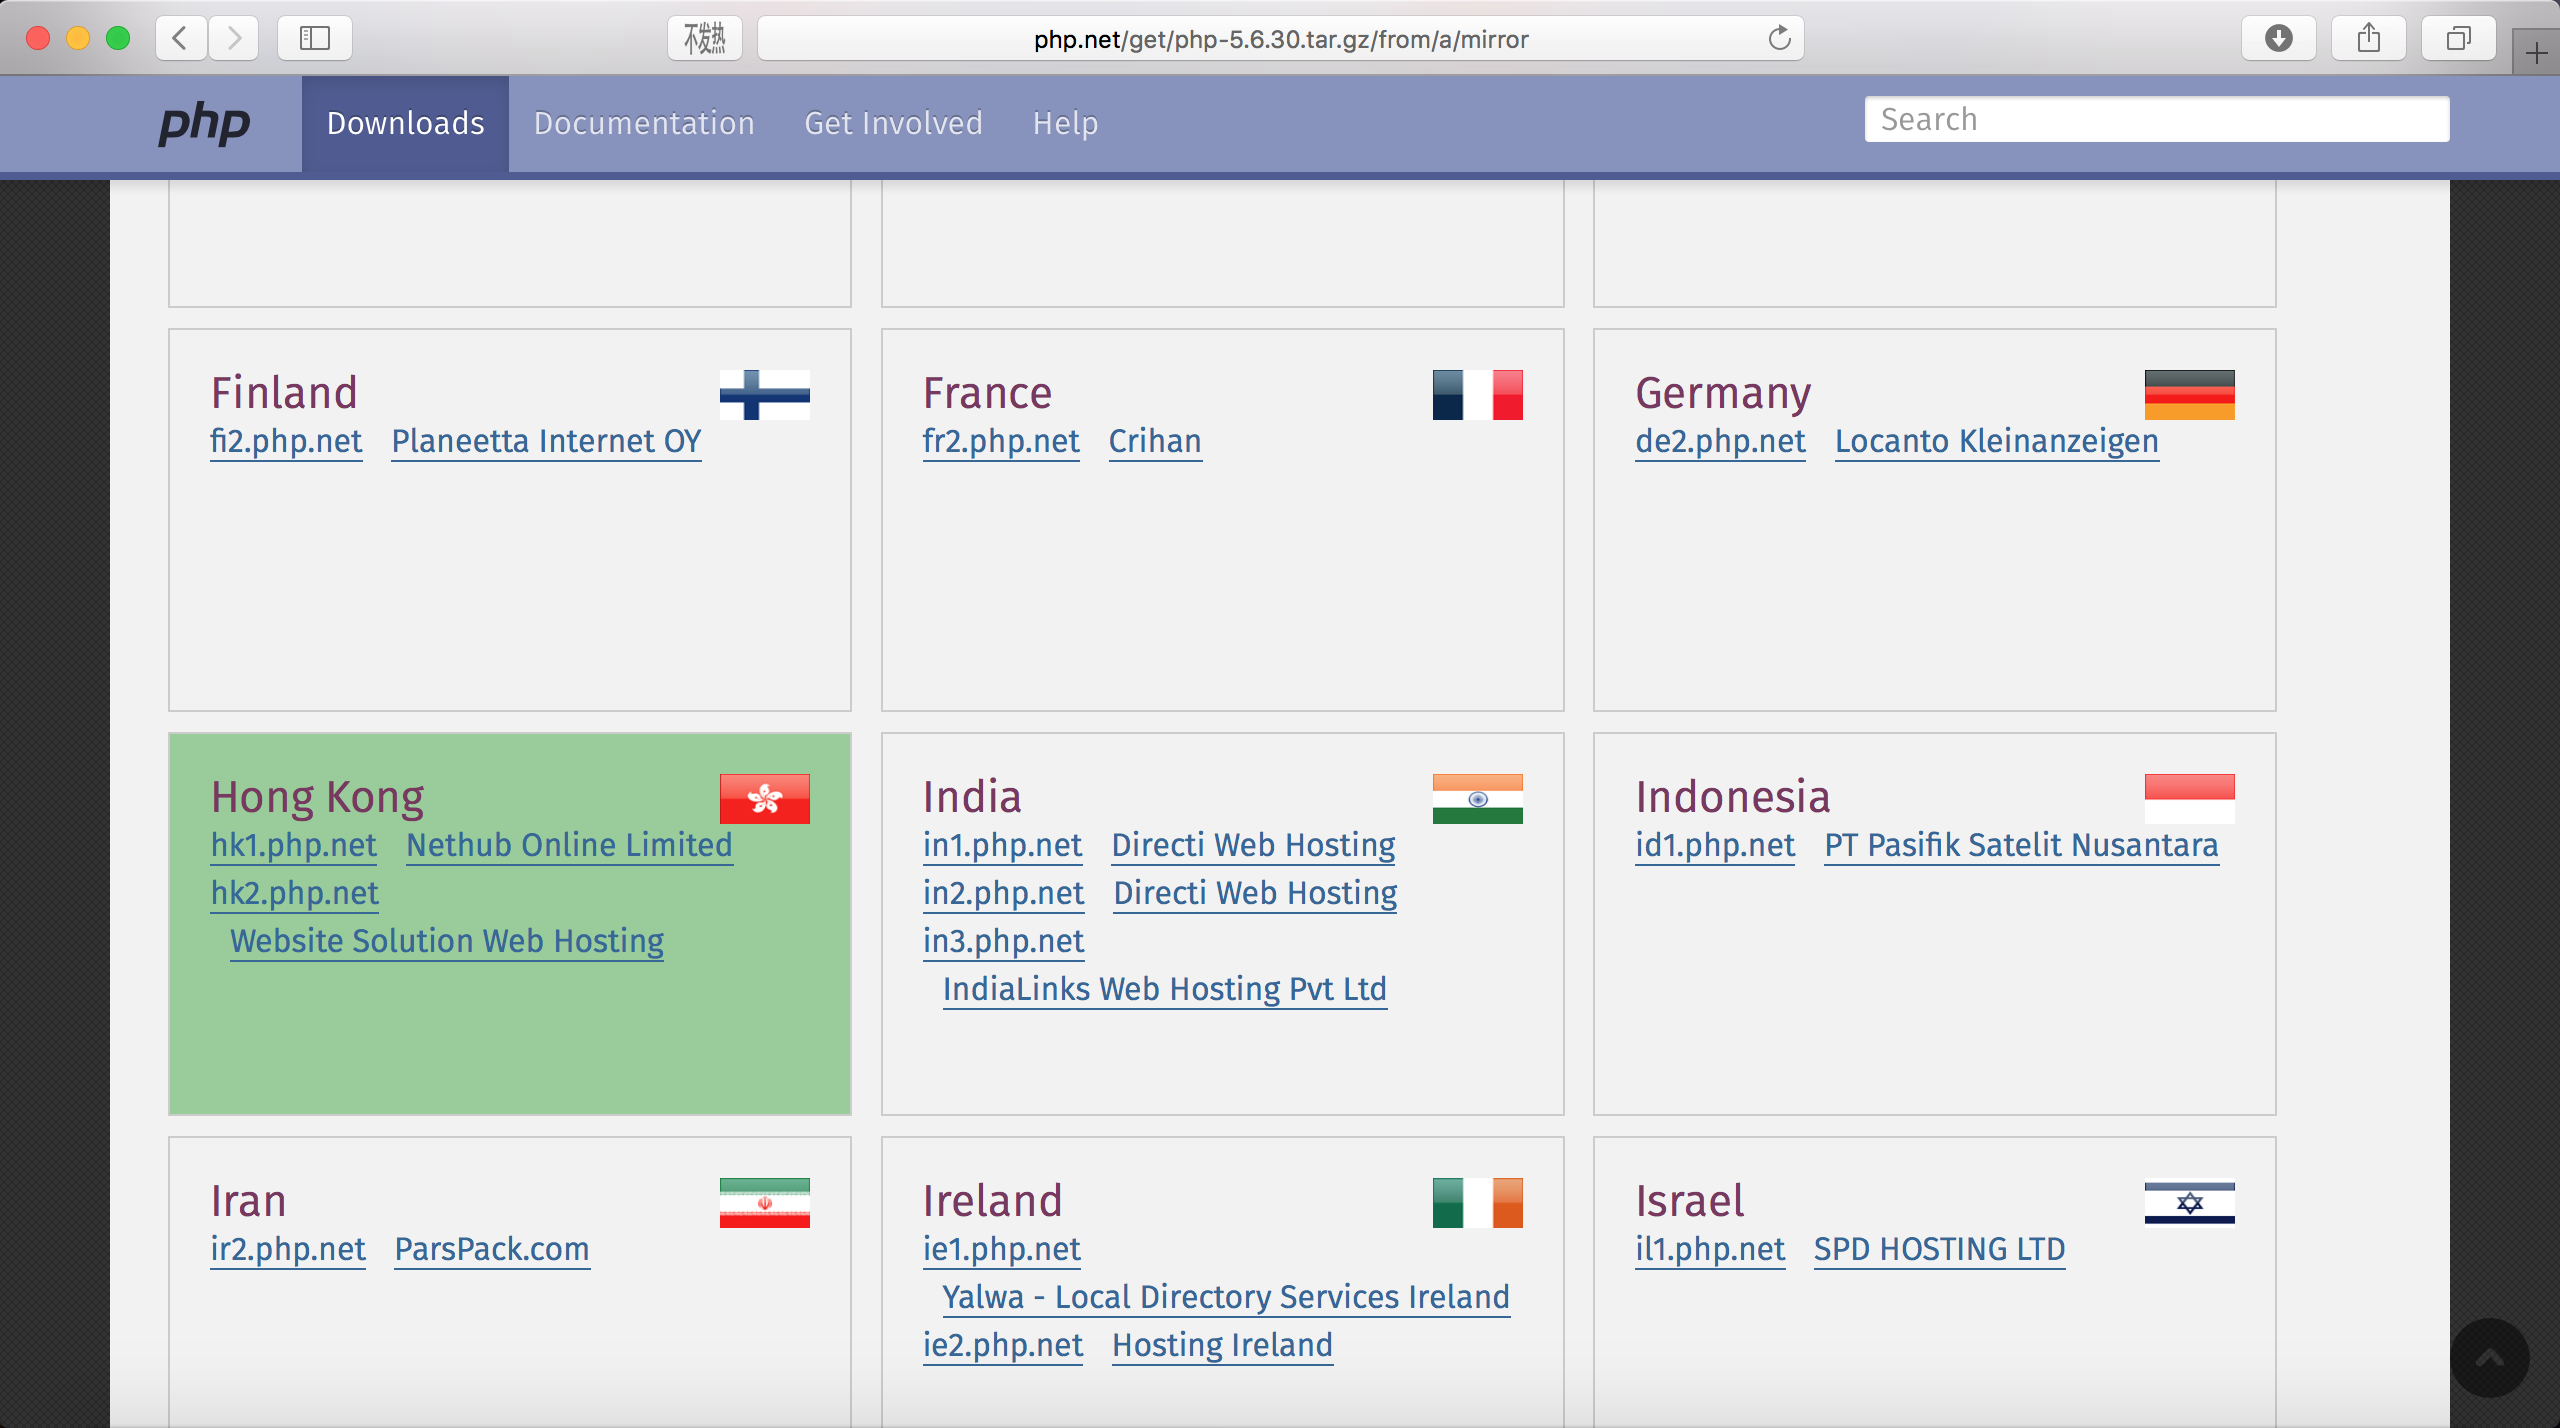Click the Finland flag icon
Viewport: 2560px width, 1428px height.
click(x=765, y=395)
